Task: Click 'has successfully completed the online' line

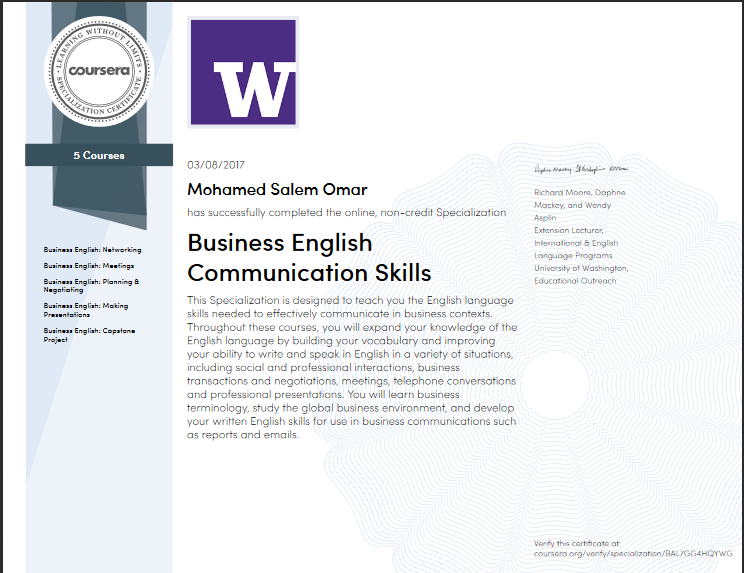Action: click(x=346, y=213)
